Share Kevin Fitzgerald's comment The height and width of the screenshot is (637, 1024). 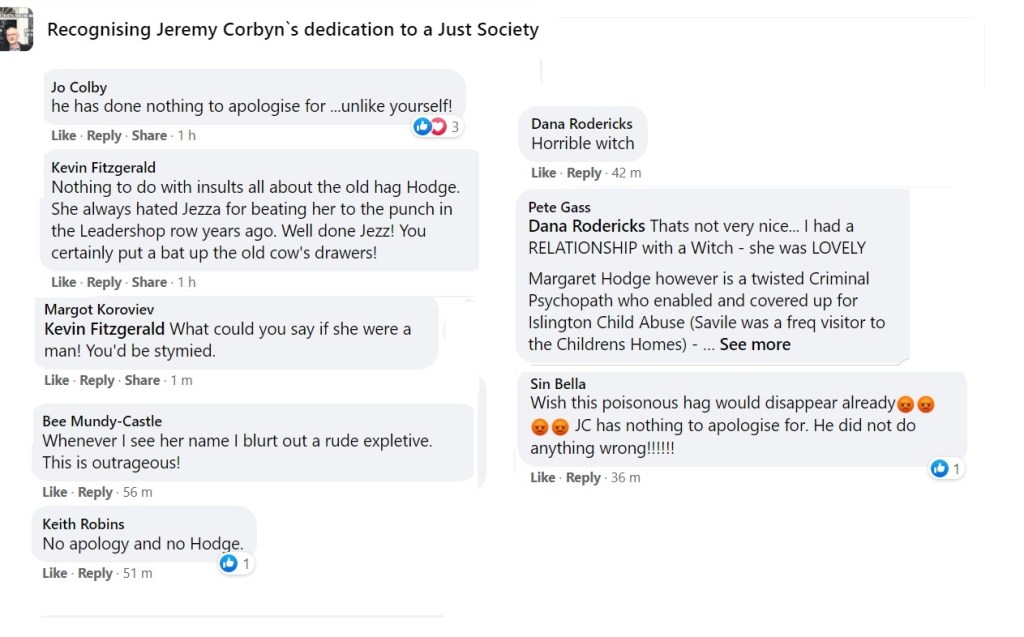point(149,282)
